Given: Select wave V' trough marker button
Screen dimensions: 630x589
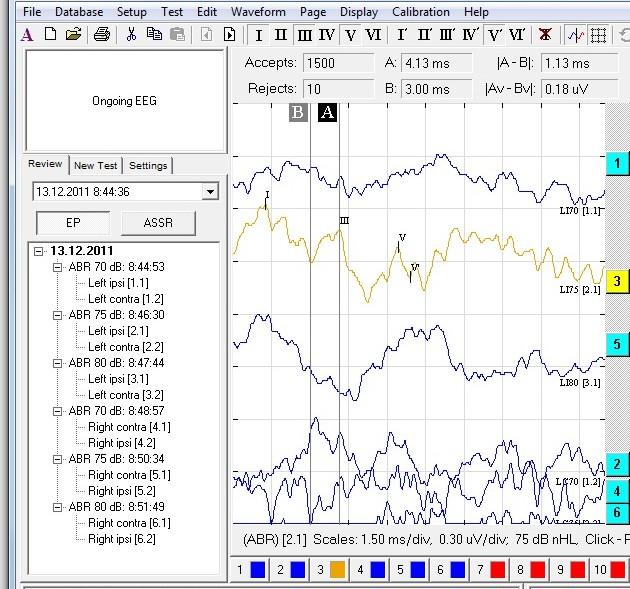Looking at the screenshot, I should [x=494, y=35].
